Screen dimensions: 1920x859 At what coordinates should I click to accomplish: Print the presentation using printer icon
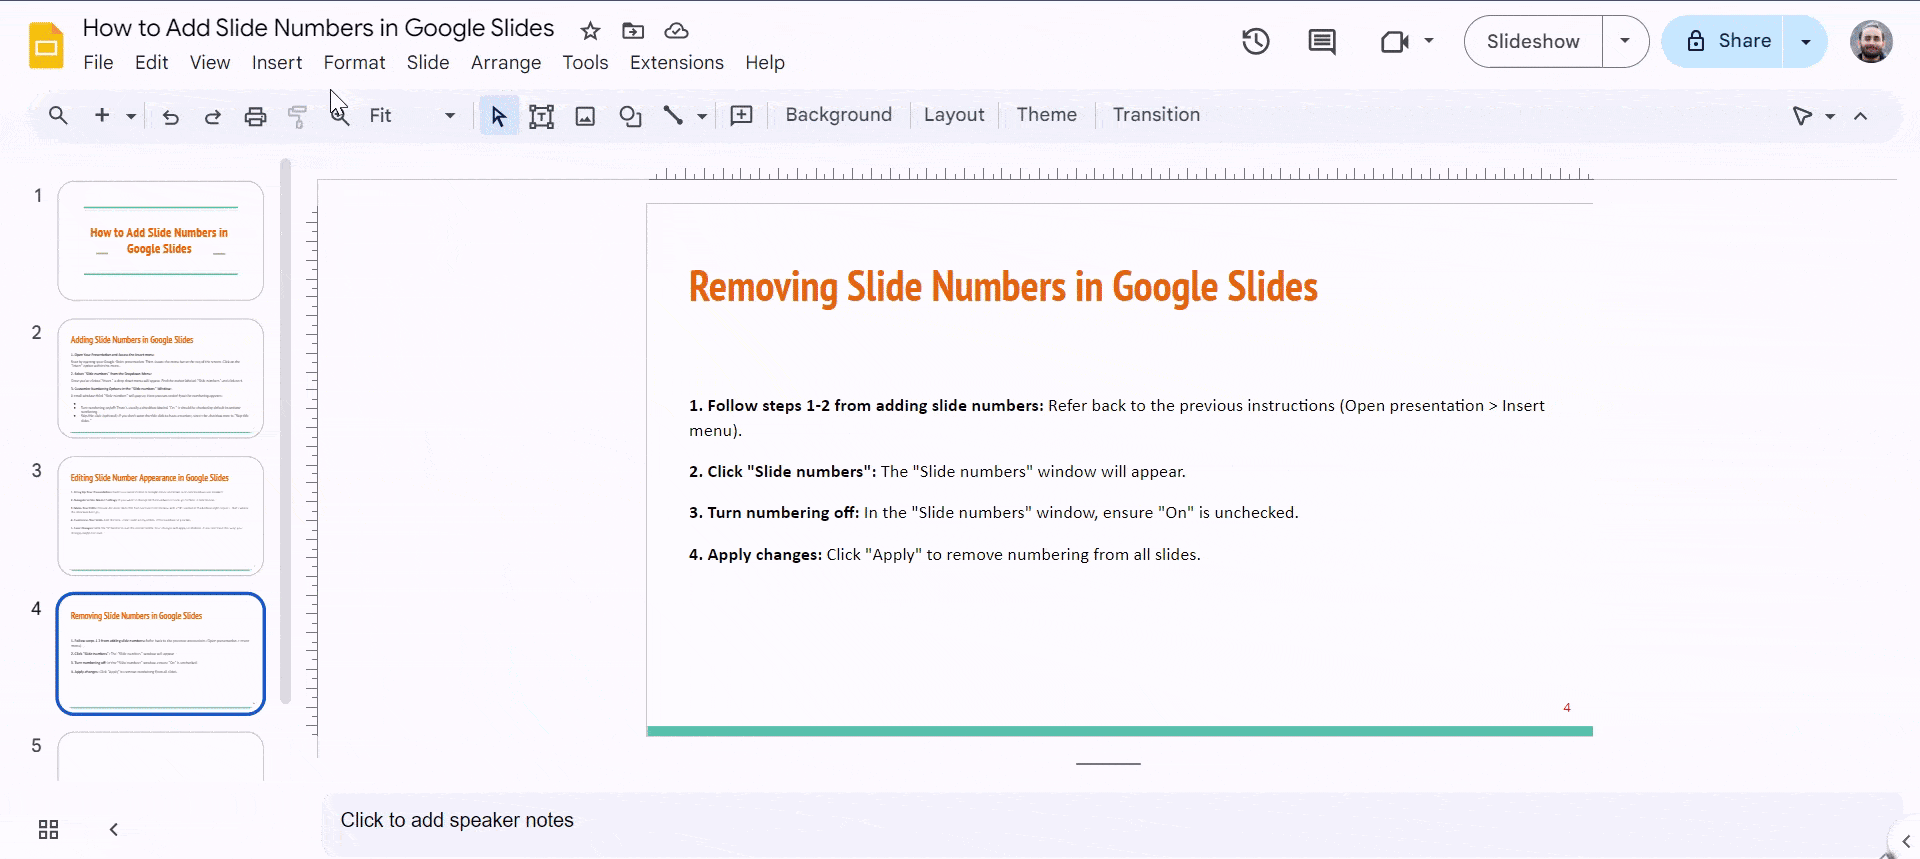click(x=255, y=117)
